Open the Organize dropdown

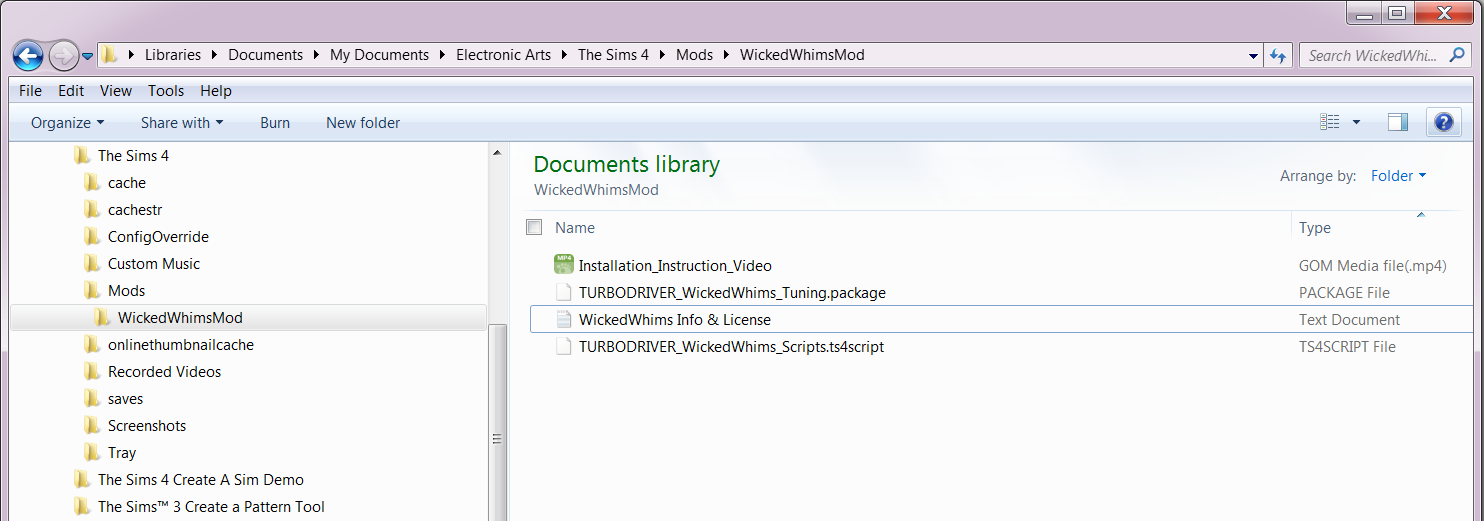(68, 123)
